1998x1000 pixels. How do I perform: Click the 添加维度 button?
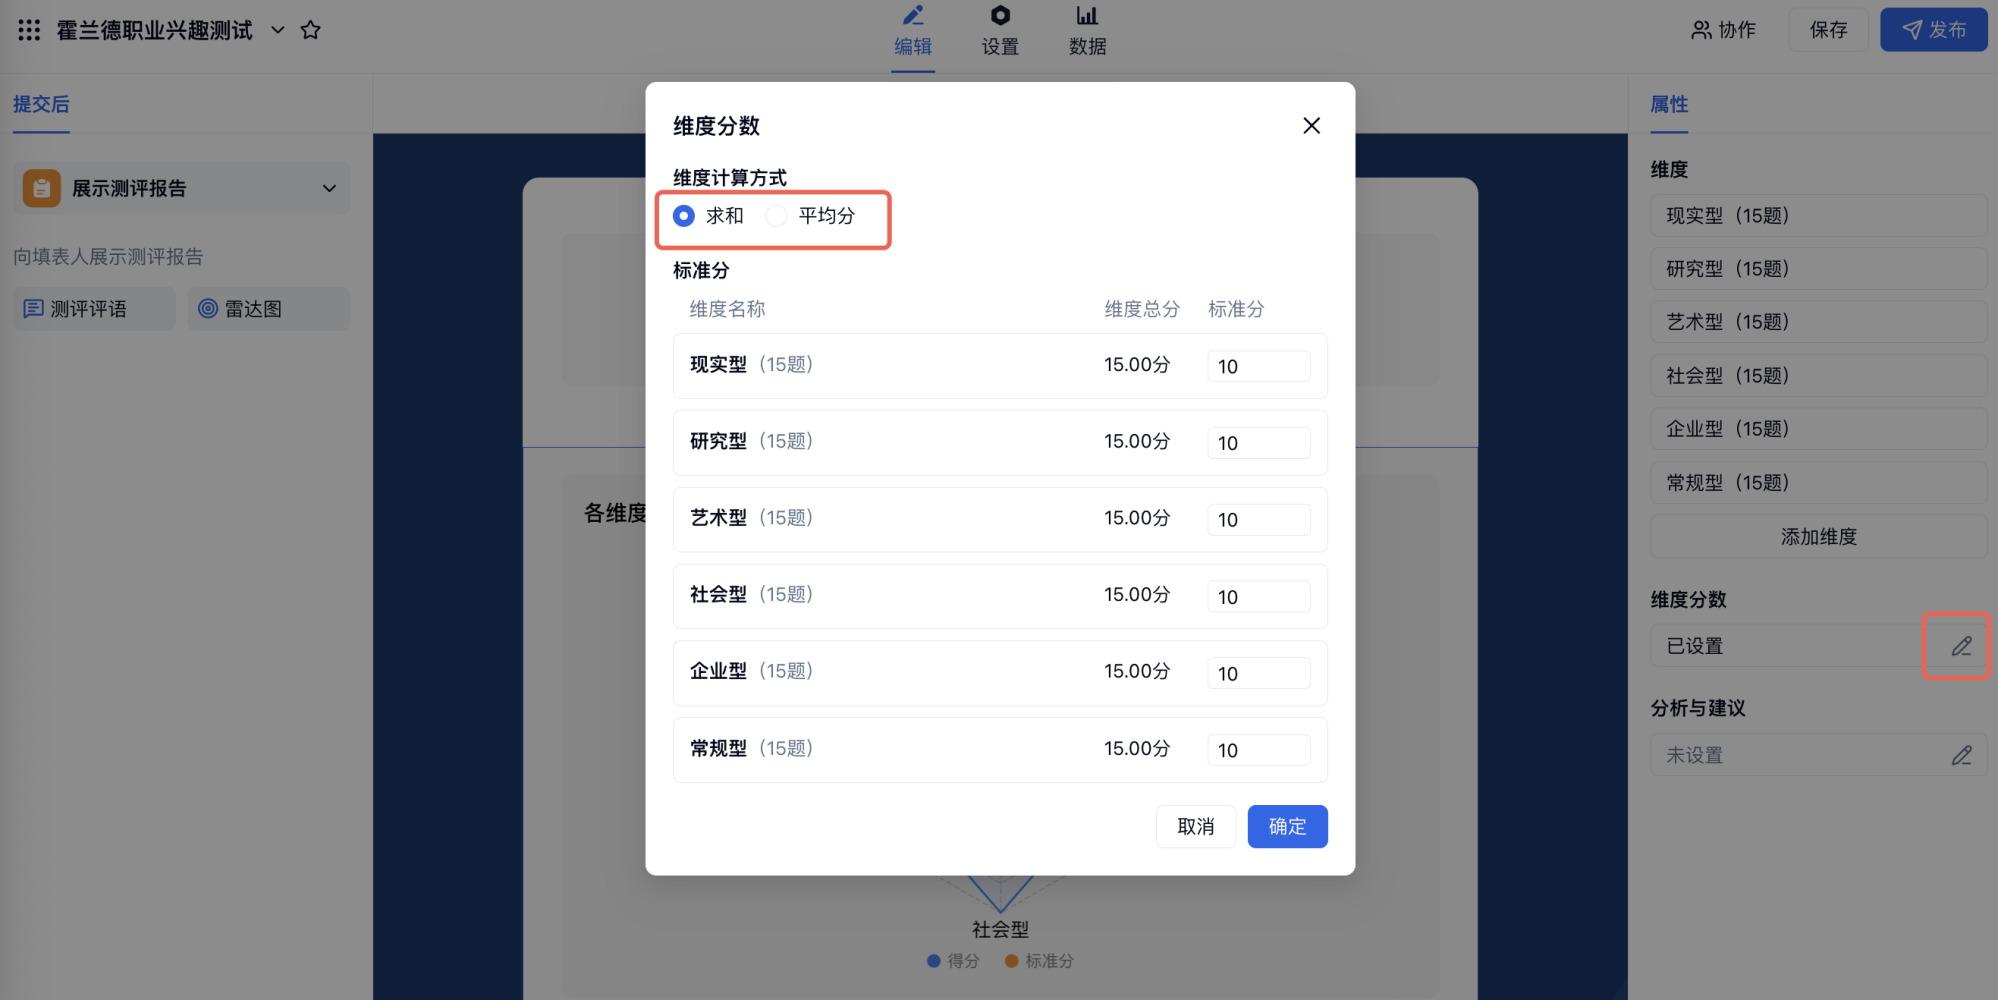click(1818, 537)
